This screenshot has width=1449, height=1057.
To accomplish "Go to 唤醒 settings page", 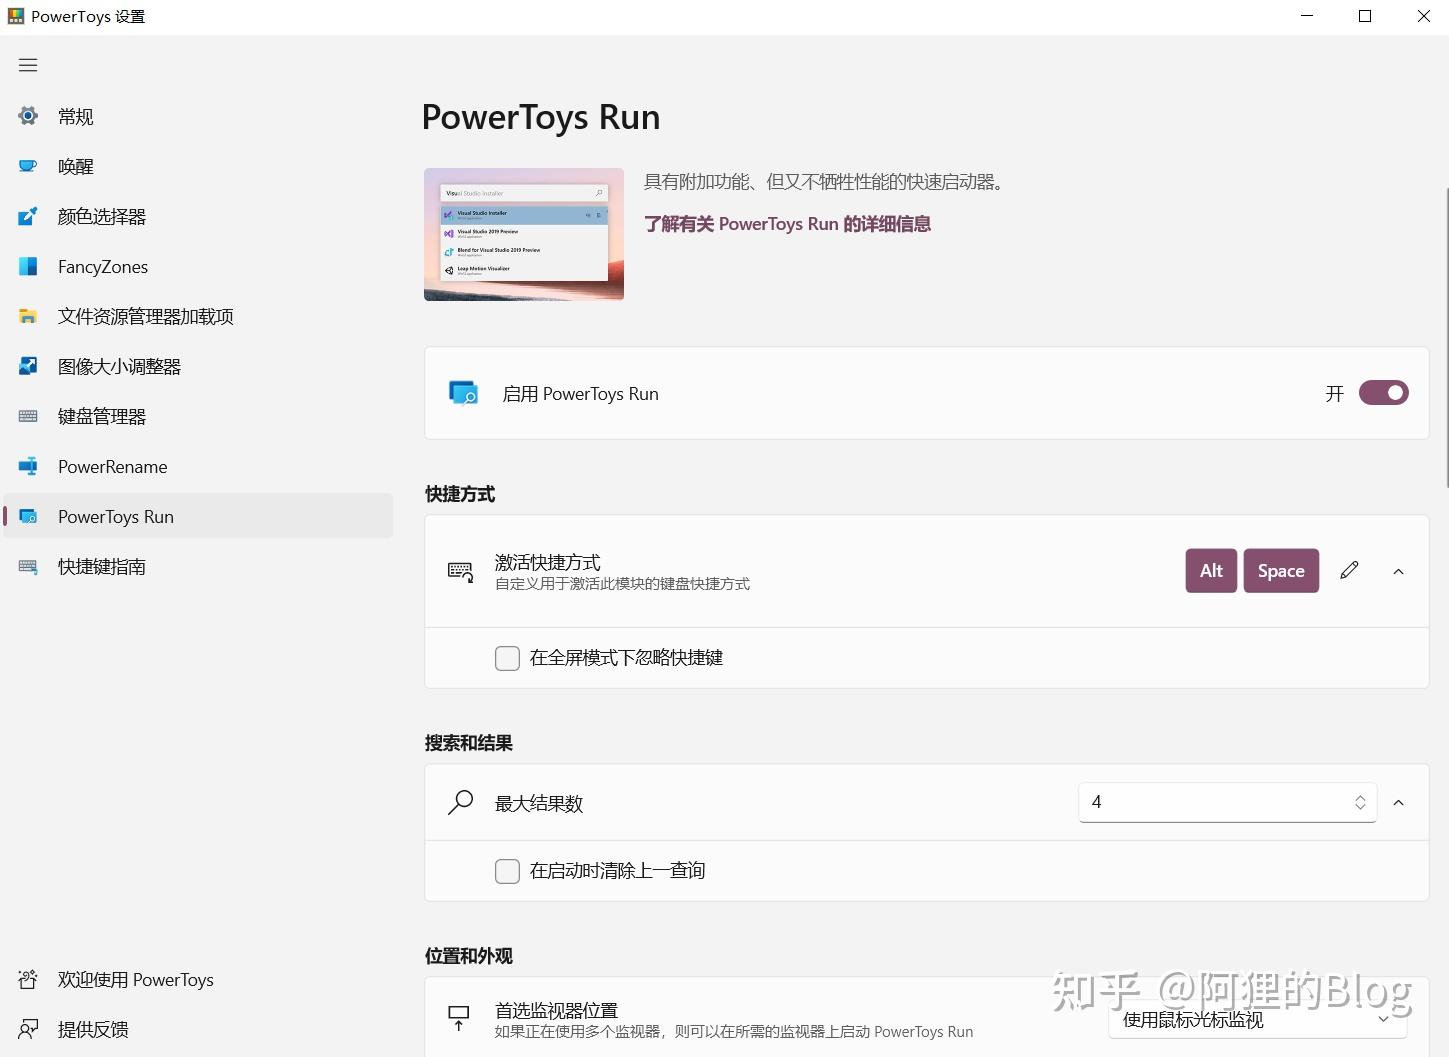I will (x=198, y=166).
